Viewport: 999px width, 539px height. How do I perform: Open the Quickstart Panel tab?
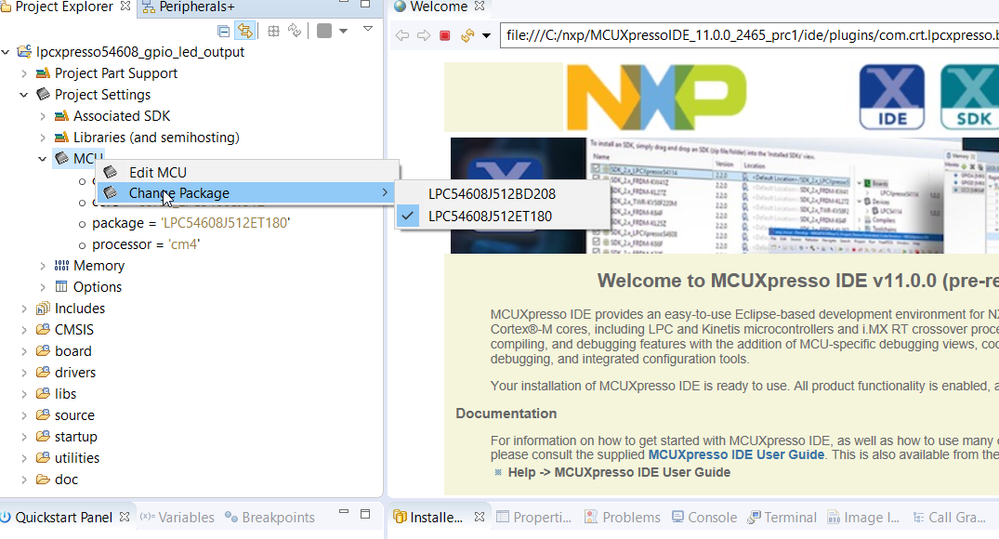[x=63, y=517]
